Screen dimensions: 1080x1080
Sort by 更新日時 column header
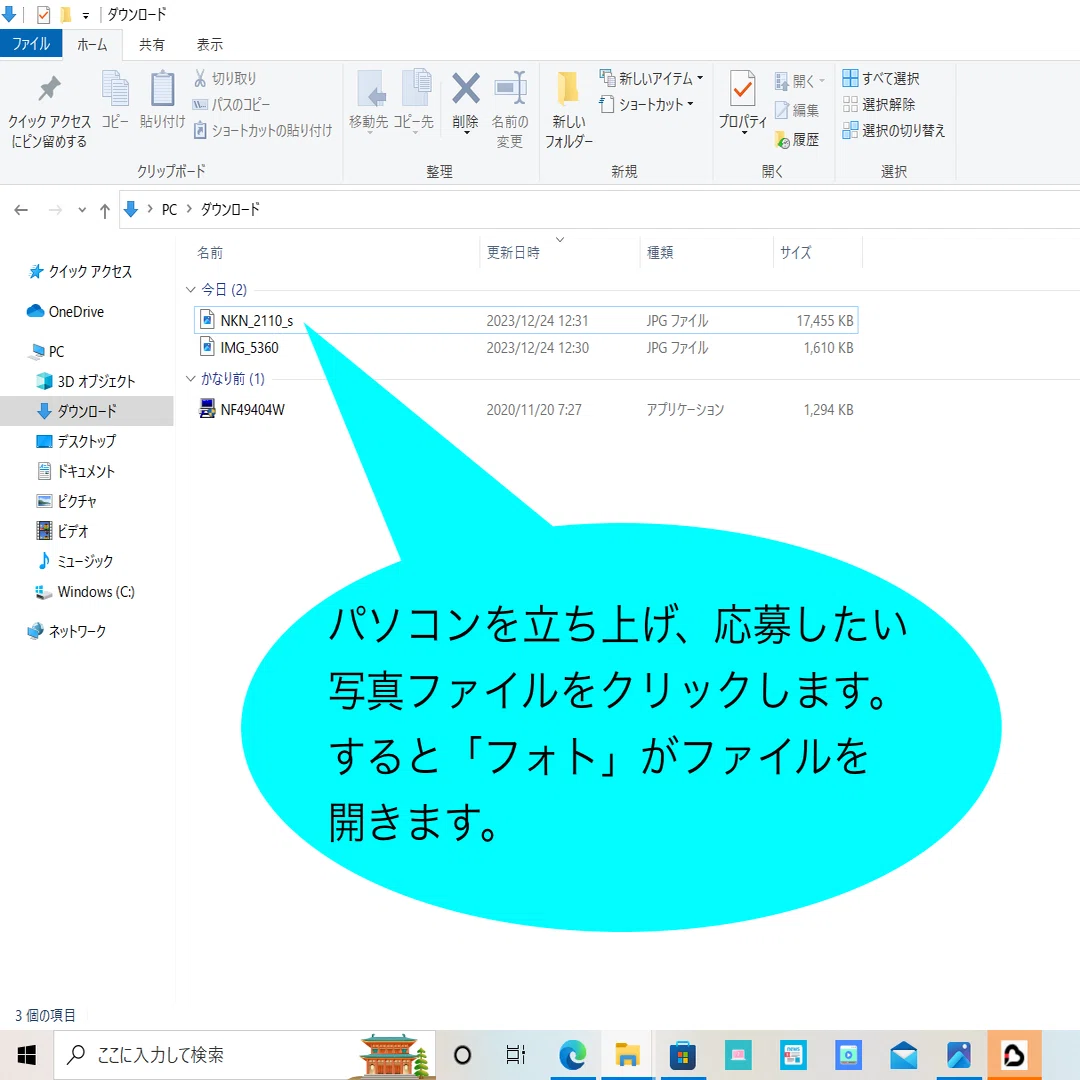(513, 253)
